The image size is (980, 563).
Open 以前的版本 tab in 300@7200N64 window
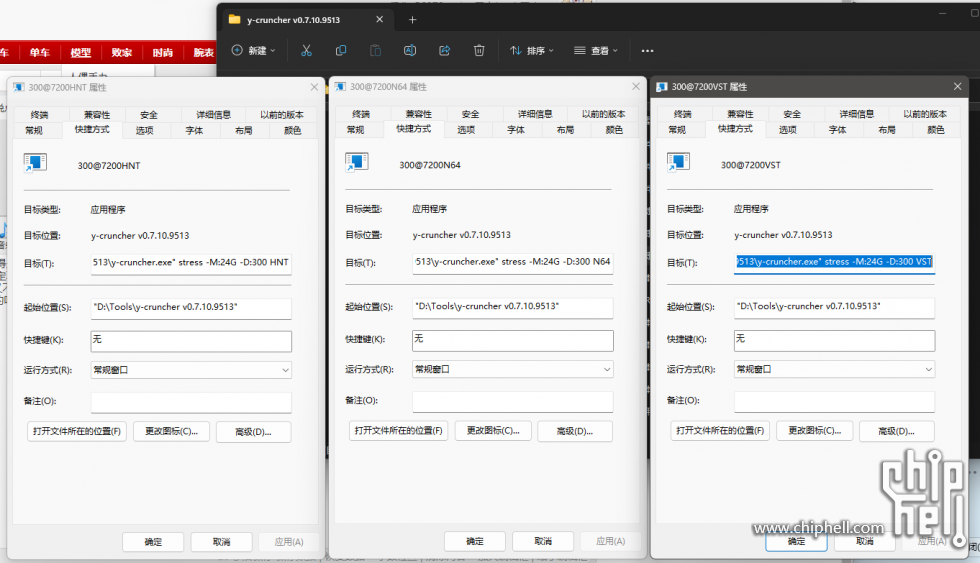coord(603,114)
